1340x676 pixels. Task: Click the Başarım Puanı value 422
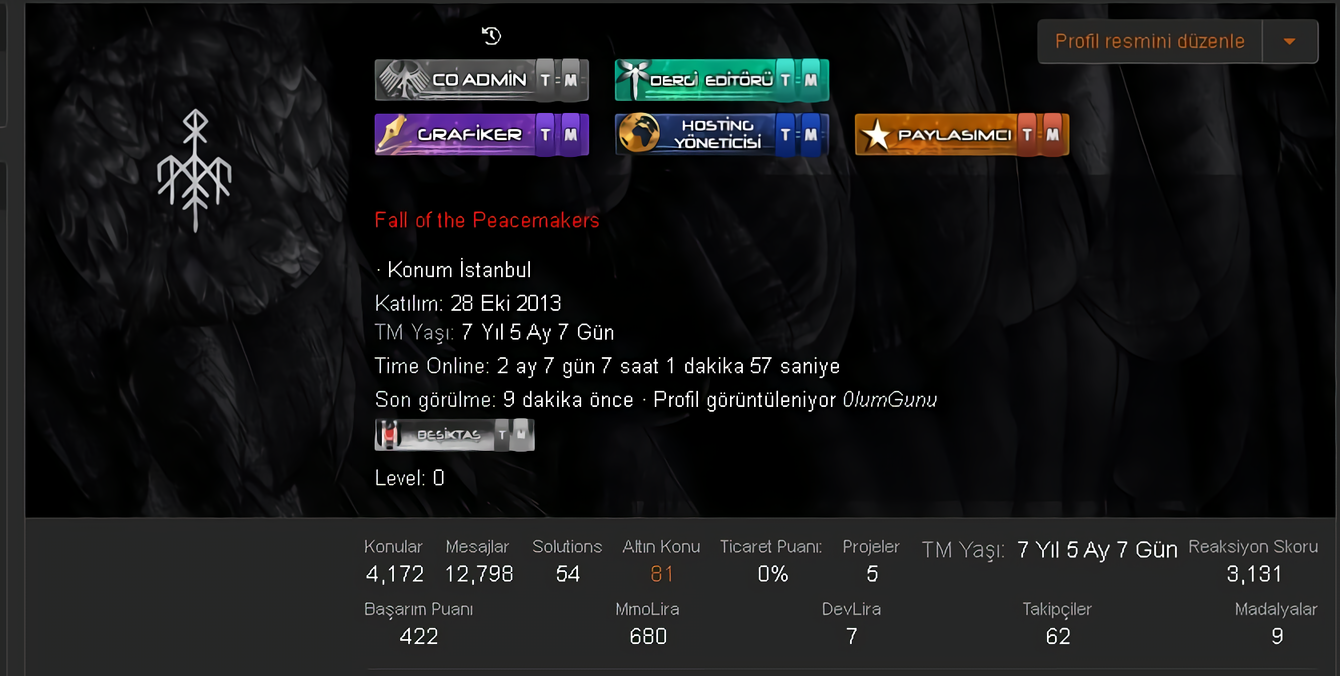[418, 636]
